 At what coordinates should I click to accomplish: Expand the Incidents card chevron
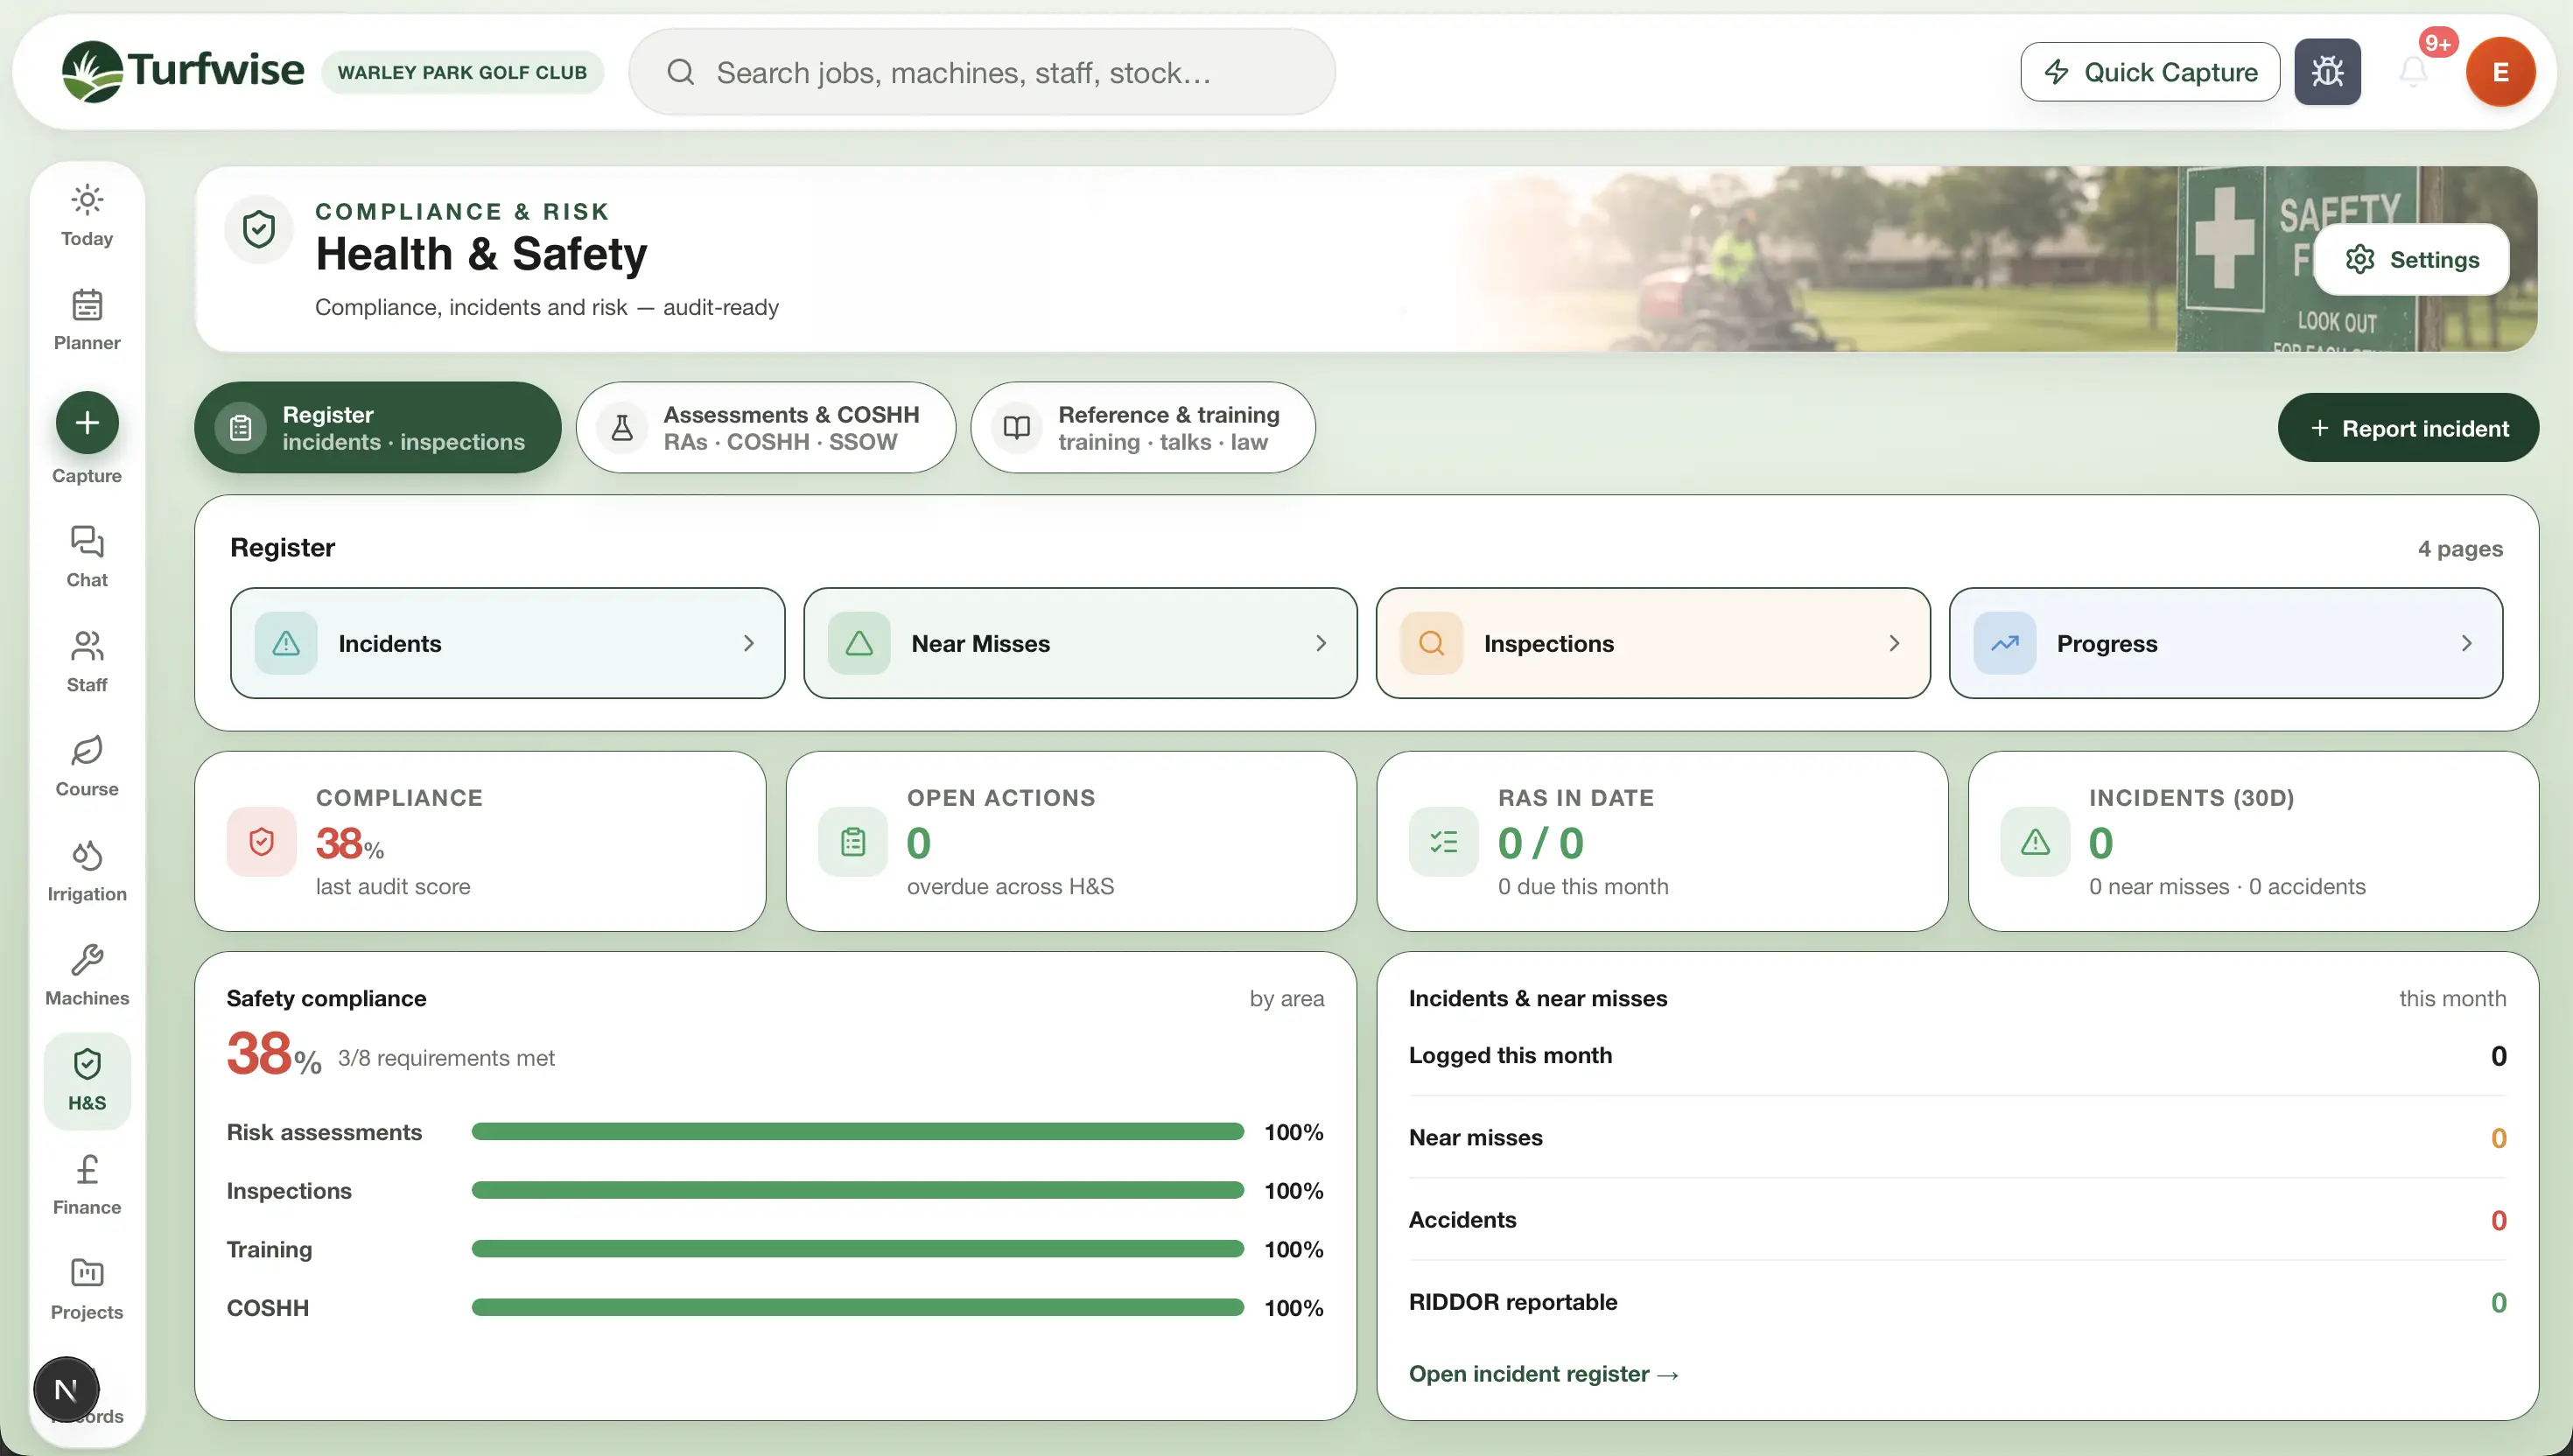748,643
